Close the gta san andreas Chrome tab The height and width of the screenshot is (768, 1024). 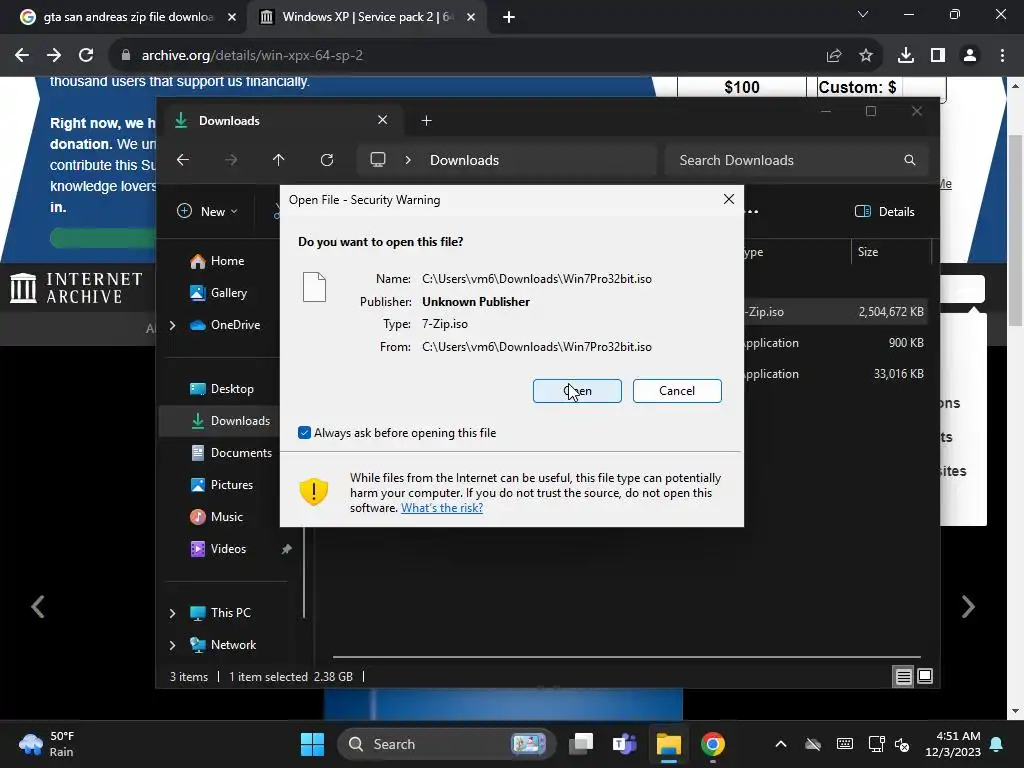pyautogui.click(x=232, y=17)
